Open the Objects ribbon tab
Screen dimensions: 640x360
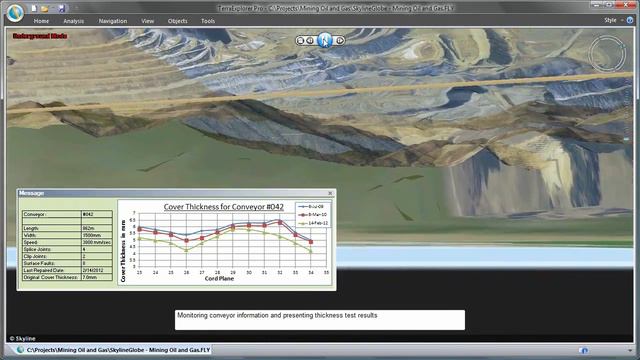click(178, 21)
